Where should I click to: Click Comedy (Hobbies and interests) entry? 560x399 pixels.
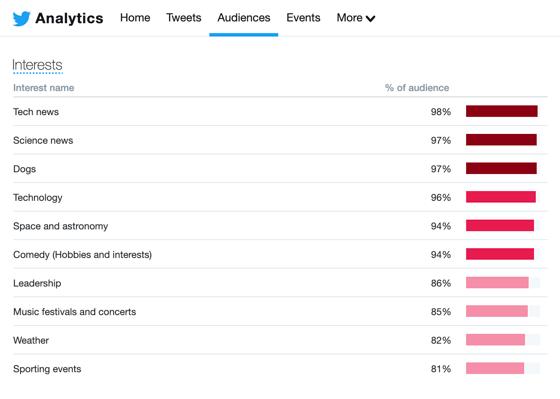click(82, 255)
